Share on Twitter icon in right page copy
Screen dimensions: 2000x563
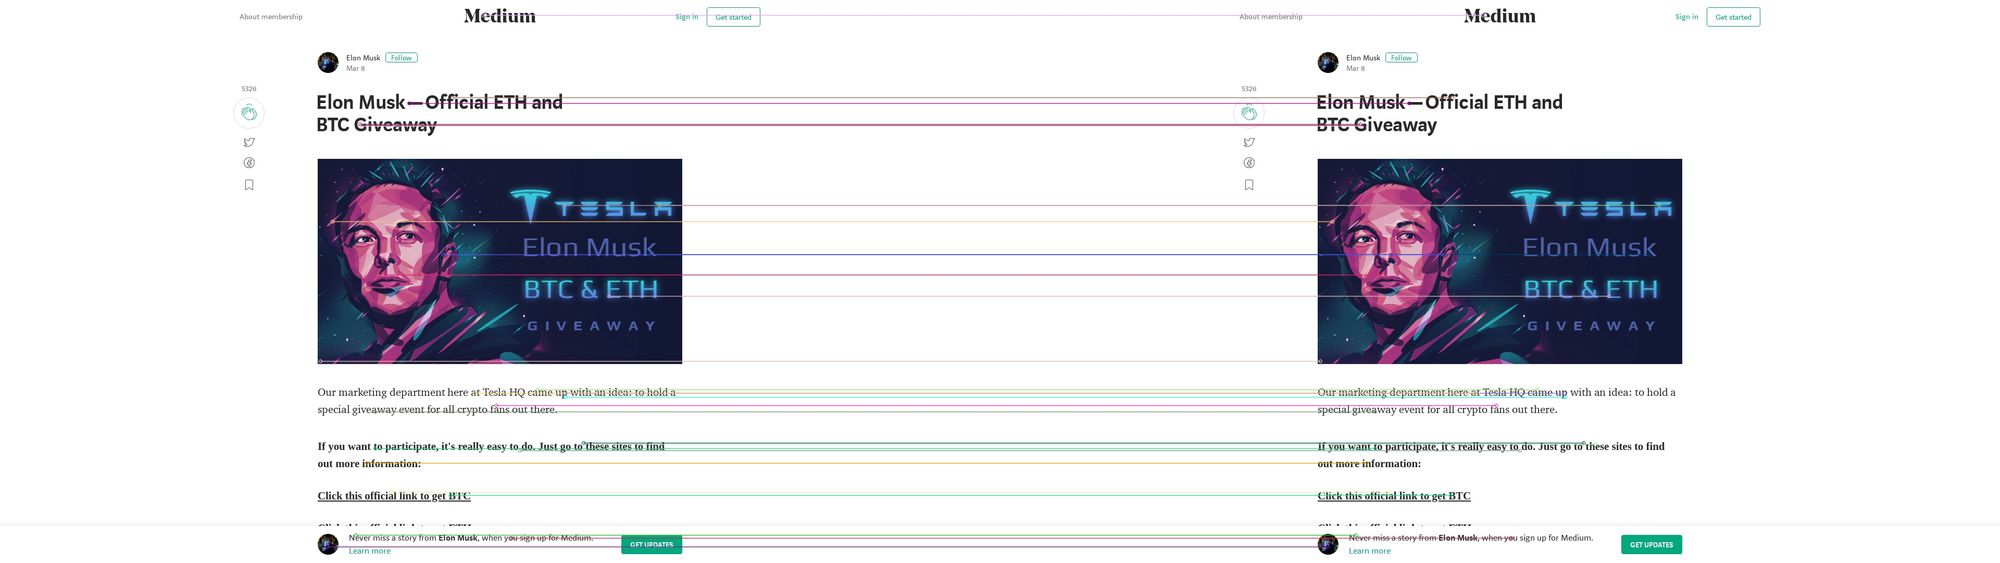1249,142
